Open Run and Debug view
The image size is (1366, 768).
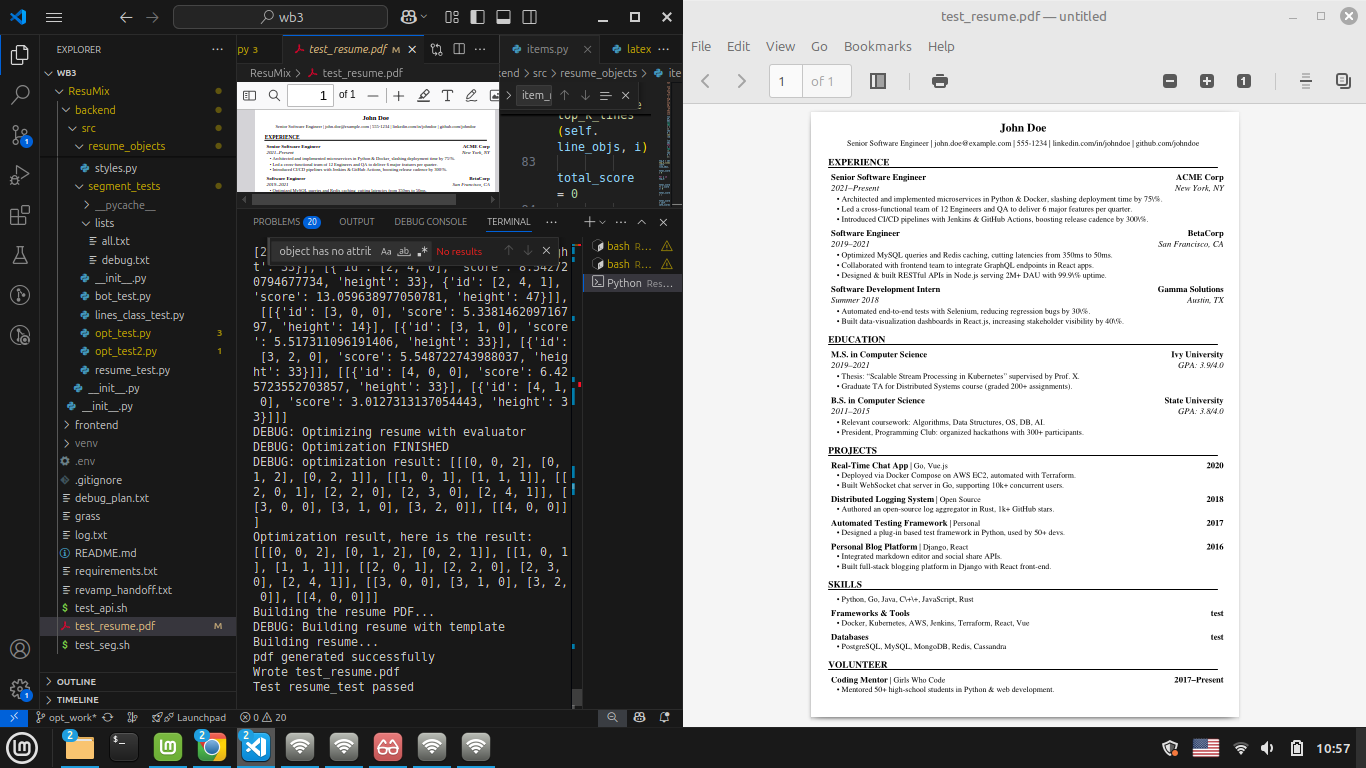pos(19,175)
